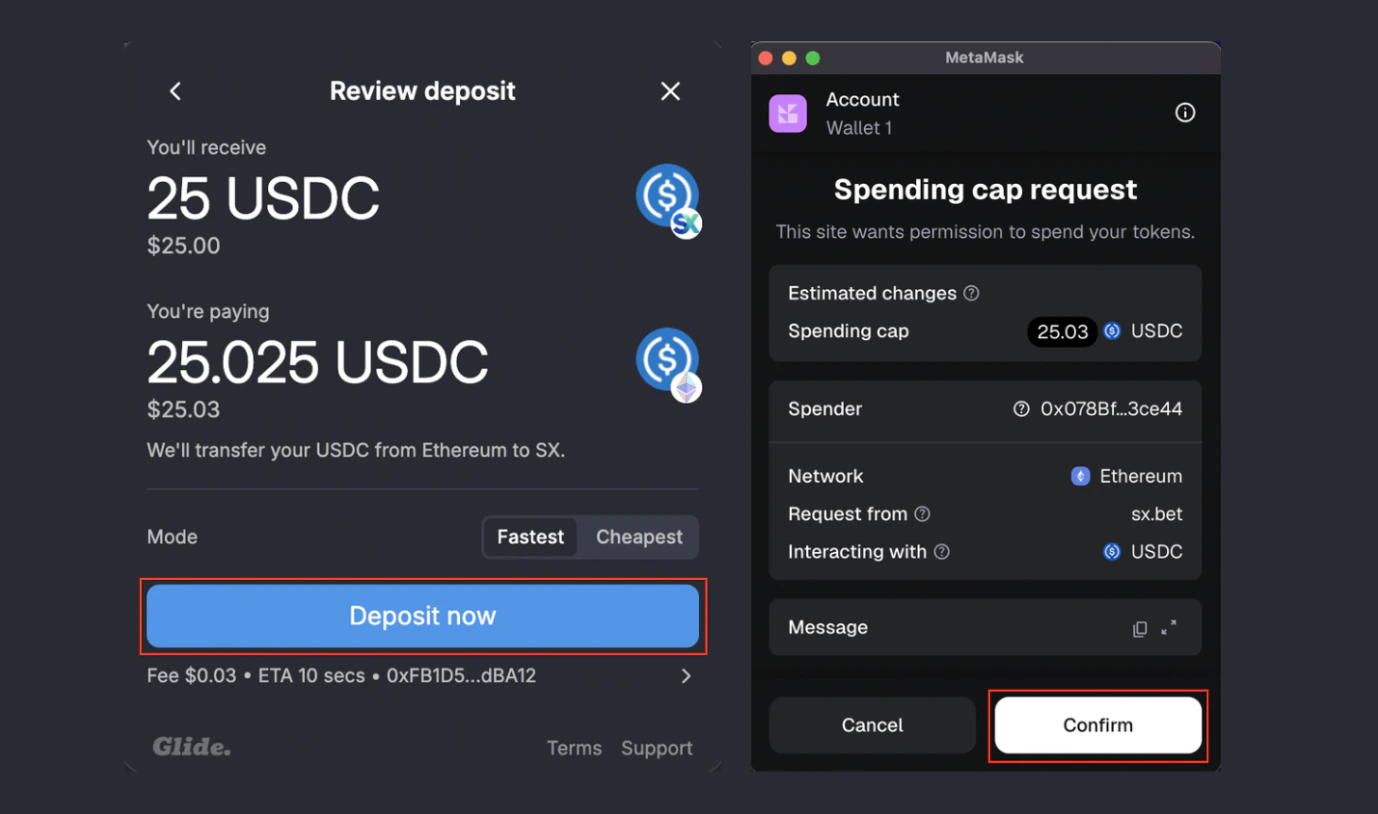Image resolution: width=1378 pixels, height=814 pixels.
Task: Click the $25.00 receive value
Action: tap(183, 245)
